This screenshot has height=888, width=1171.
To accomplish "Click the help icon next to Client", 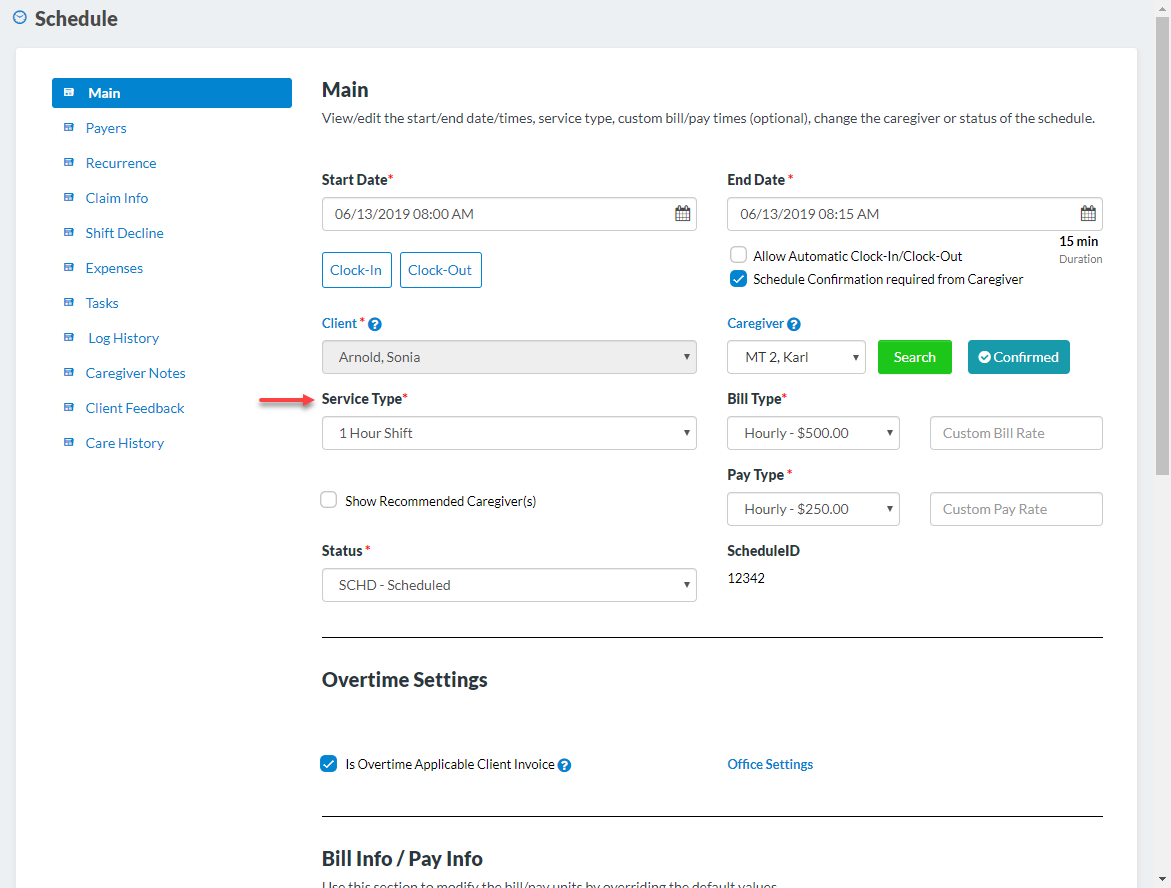I will (375, 324).
